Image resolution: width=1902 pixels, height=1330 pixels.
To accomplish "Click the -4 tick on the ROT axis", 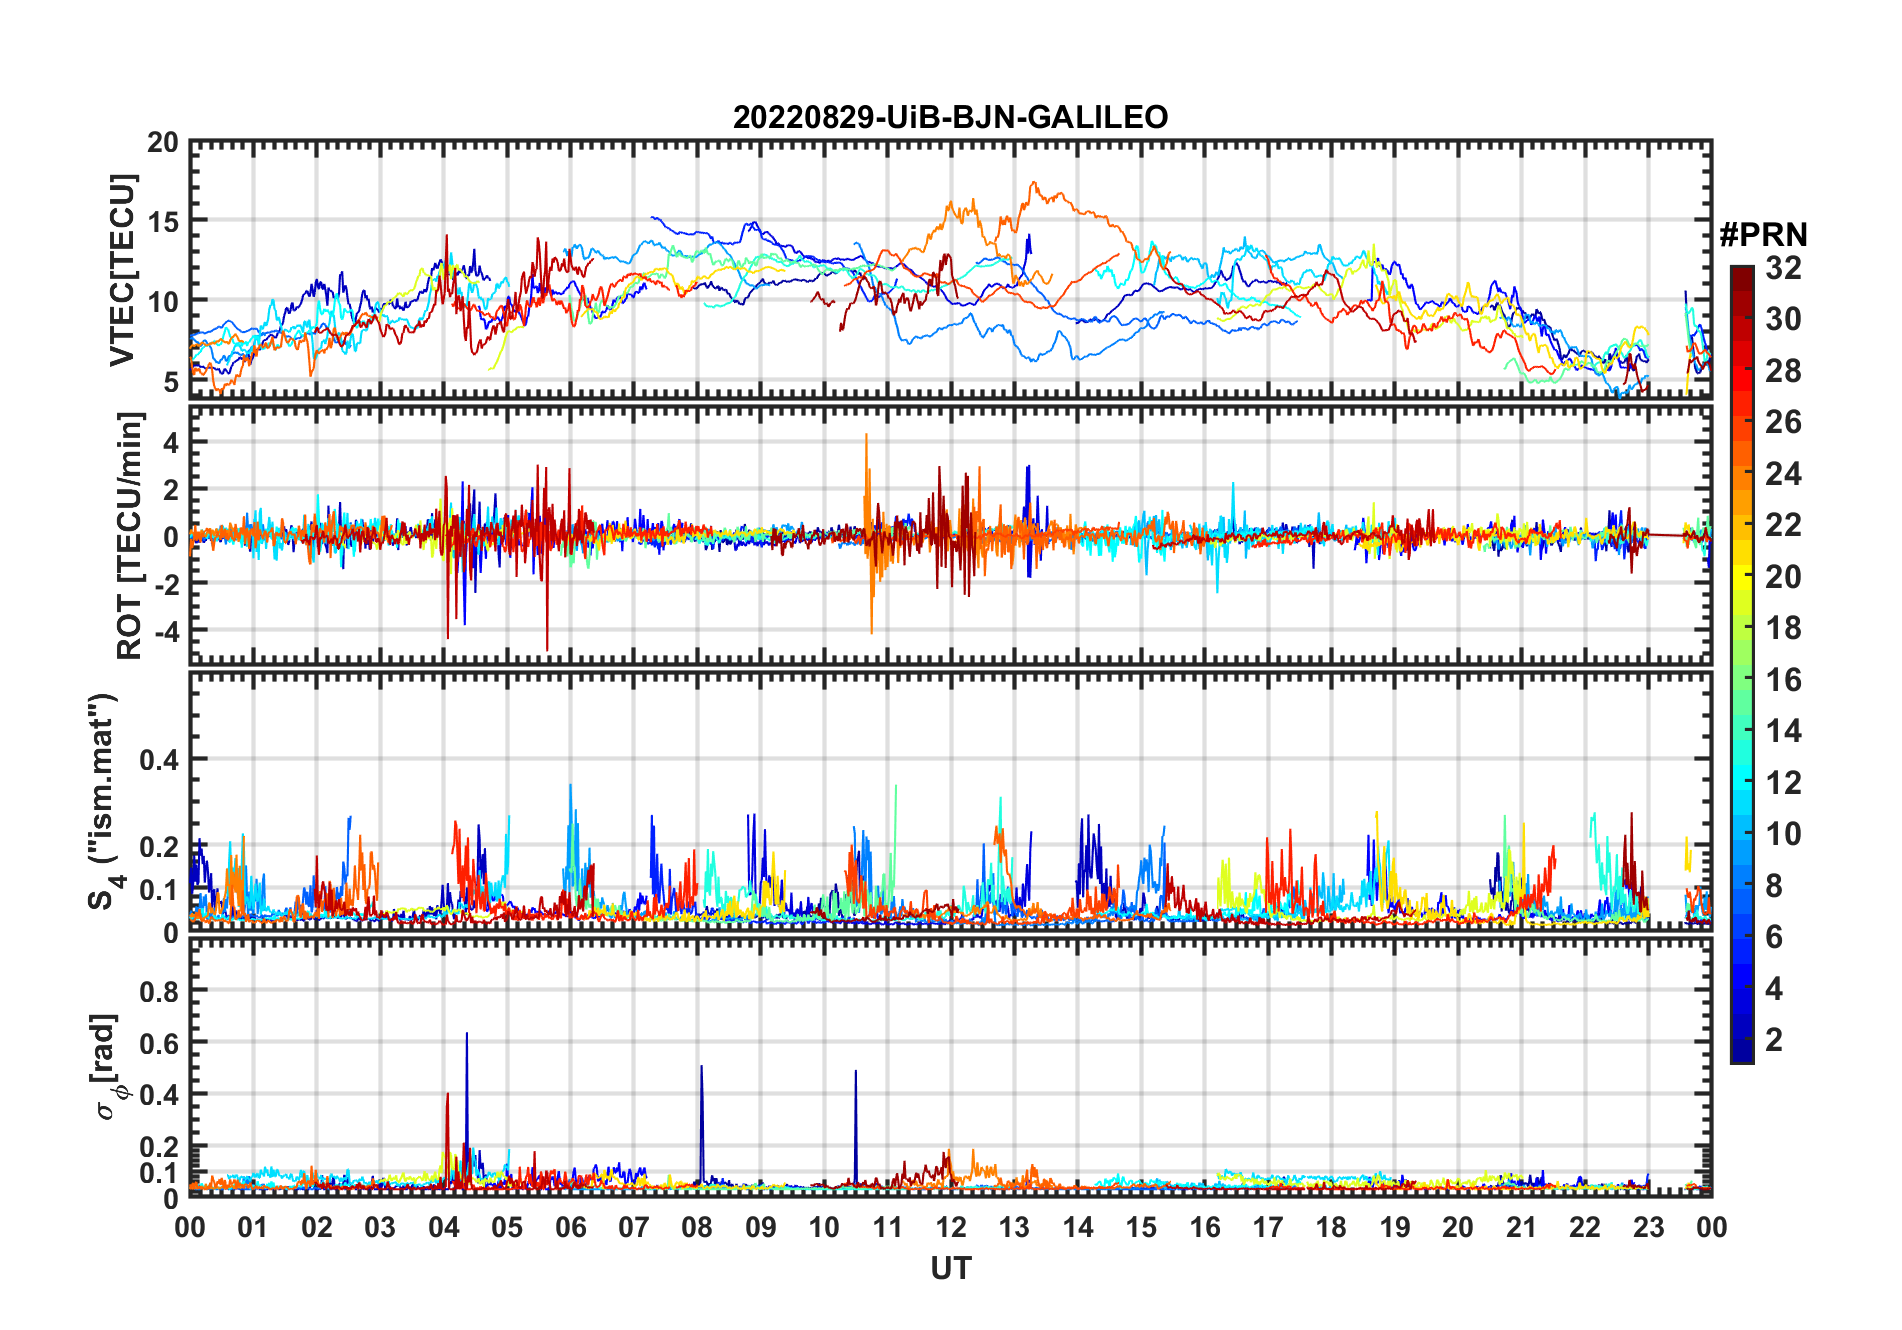I will 166,632.
